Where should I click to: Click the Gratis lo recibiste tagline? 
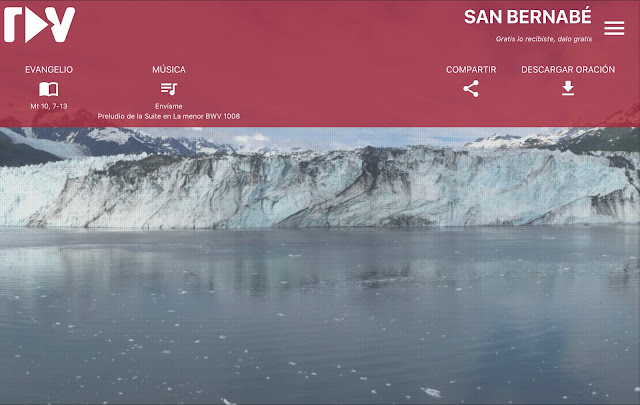click(x=544, y=39)
